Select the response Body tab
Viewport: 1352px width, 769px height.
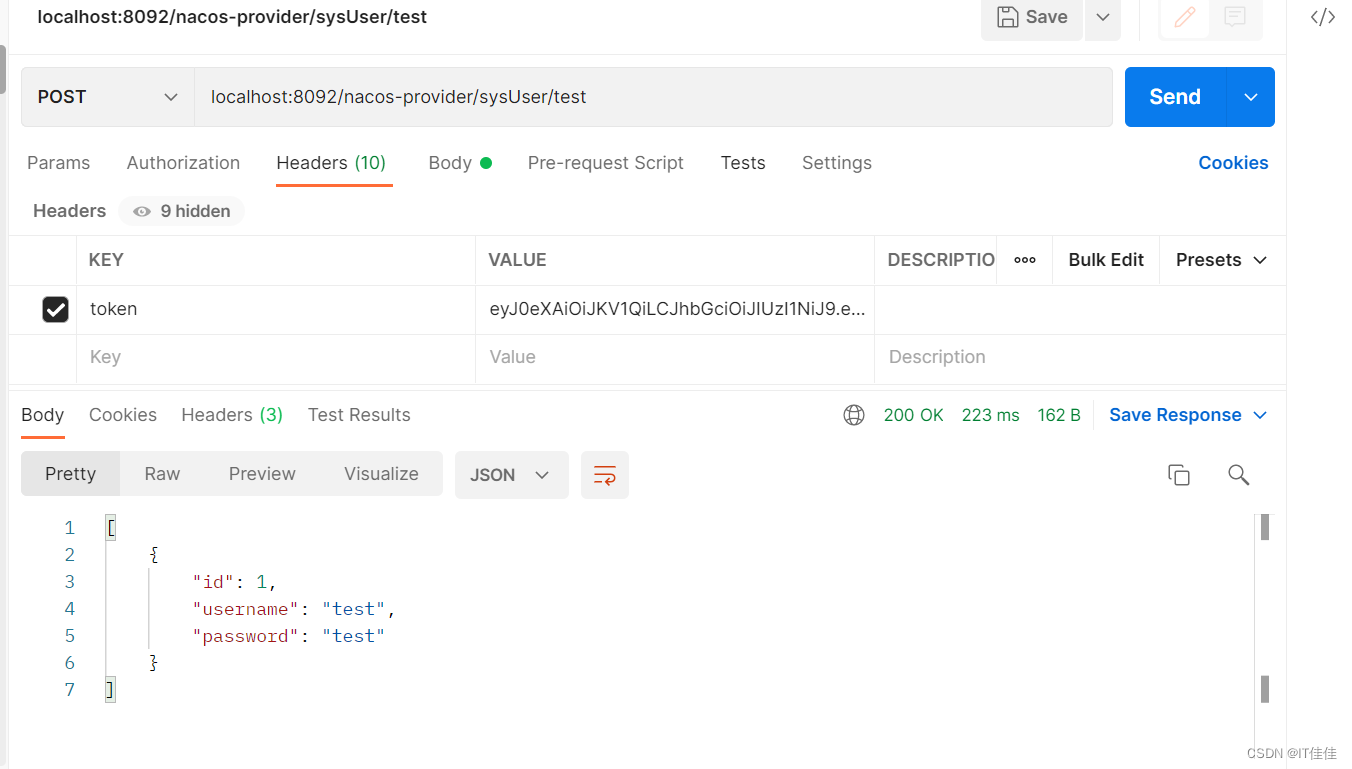tap(42, 415)
